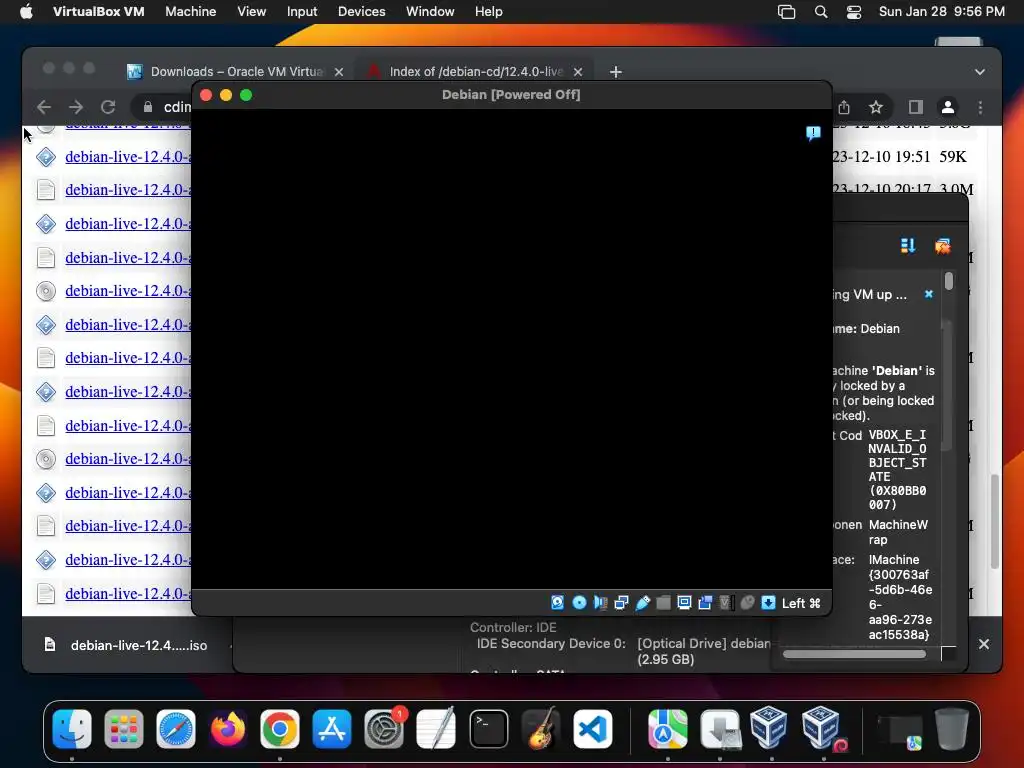
Task: Open the Help menu
Action: 488,12
